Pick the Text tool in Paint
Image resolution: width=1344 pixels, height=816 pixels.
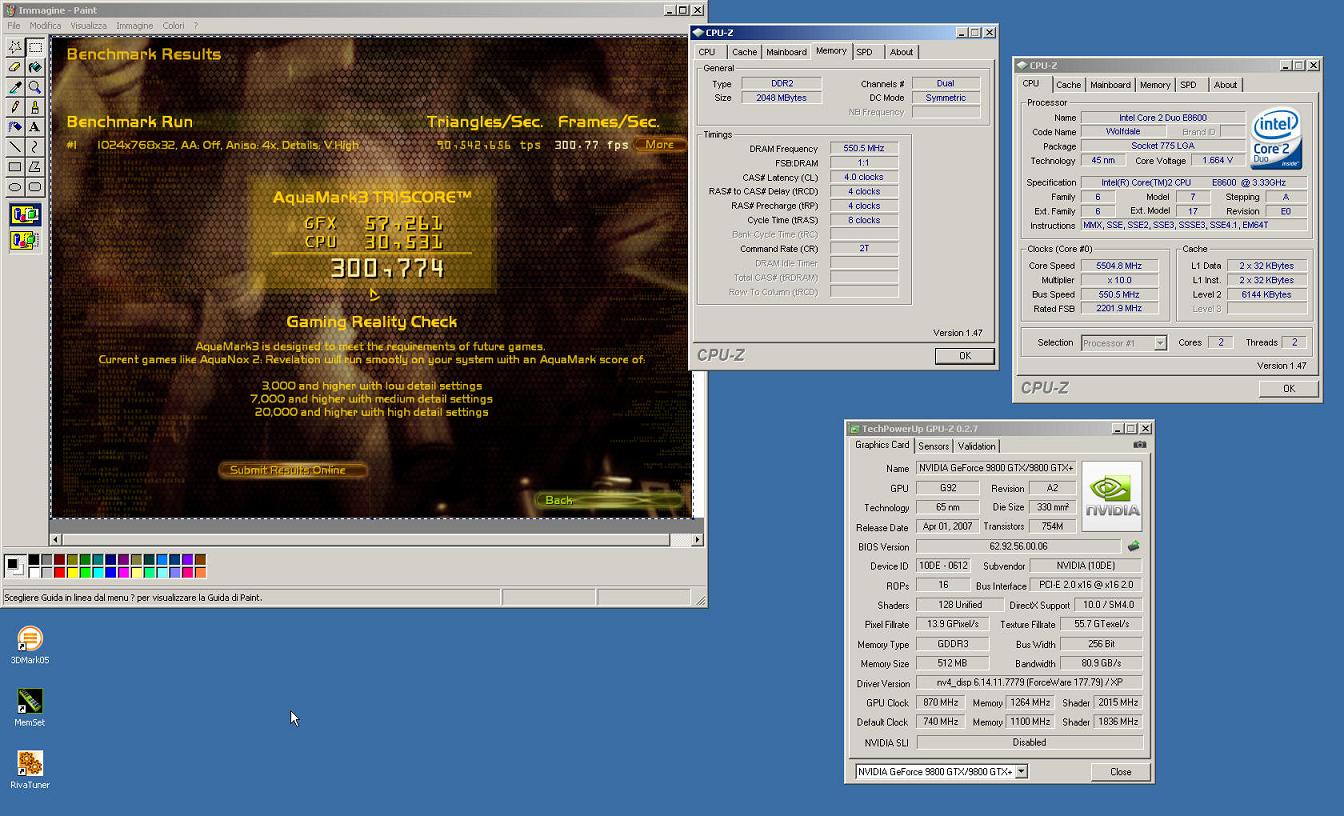point(35,127)
